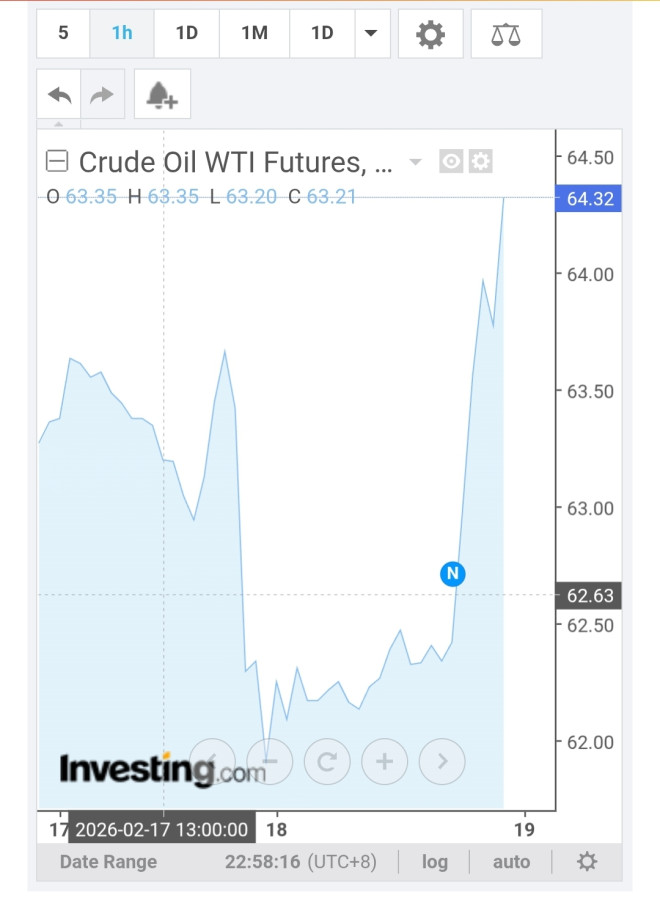The height and width of the screenshot is (900, 660).
Task: Click the compare symbols scales icon
Action: [505, 34]
